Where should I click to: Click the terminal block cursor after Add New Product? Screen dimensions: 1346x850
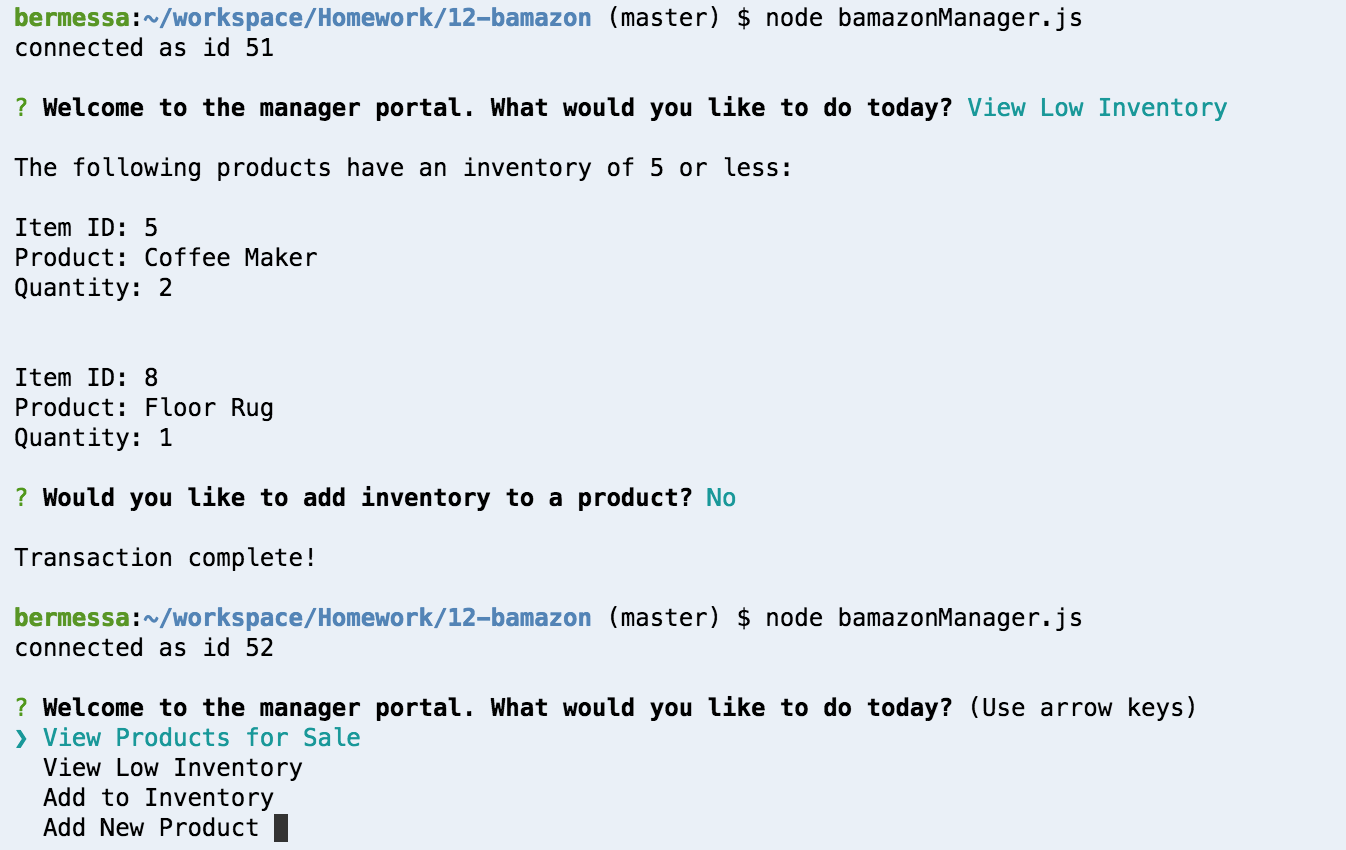[x=281, y=828]
